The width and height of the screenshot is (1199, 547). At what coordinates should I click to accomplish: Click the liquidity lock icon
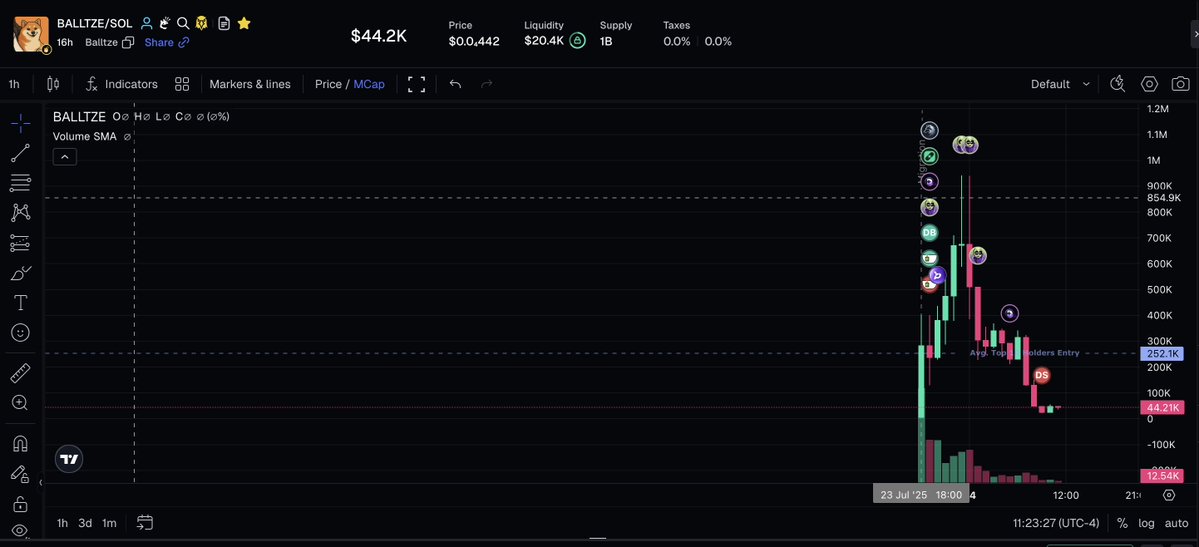(577, 41)
